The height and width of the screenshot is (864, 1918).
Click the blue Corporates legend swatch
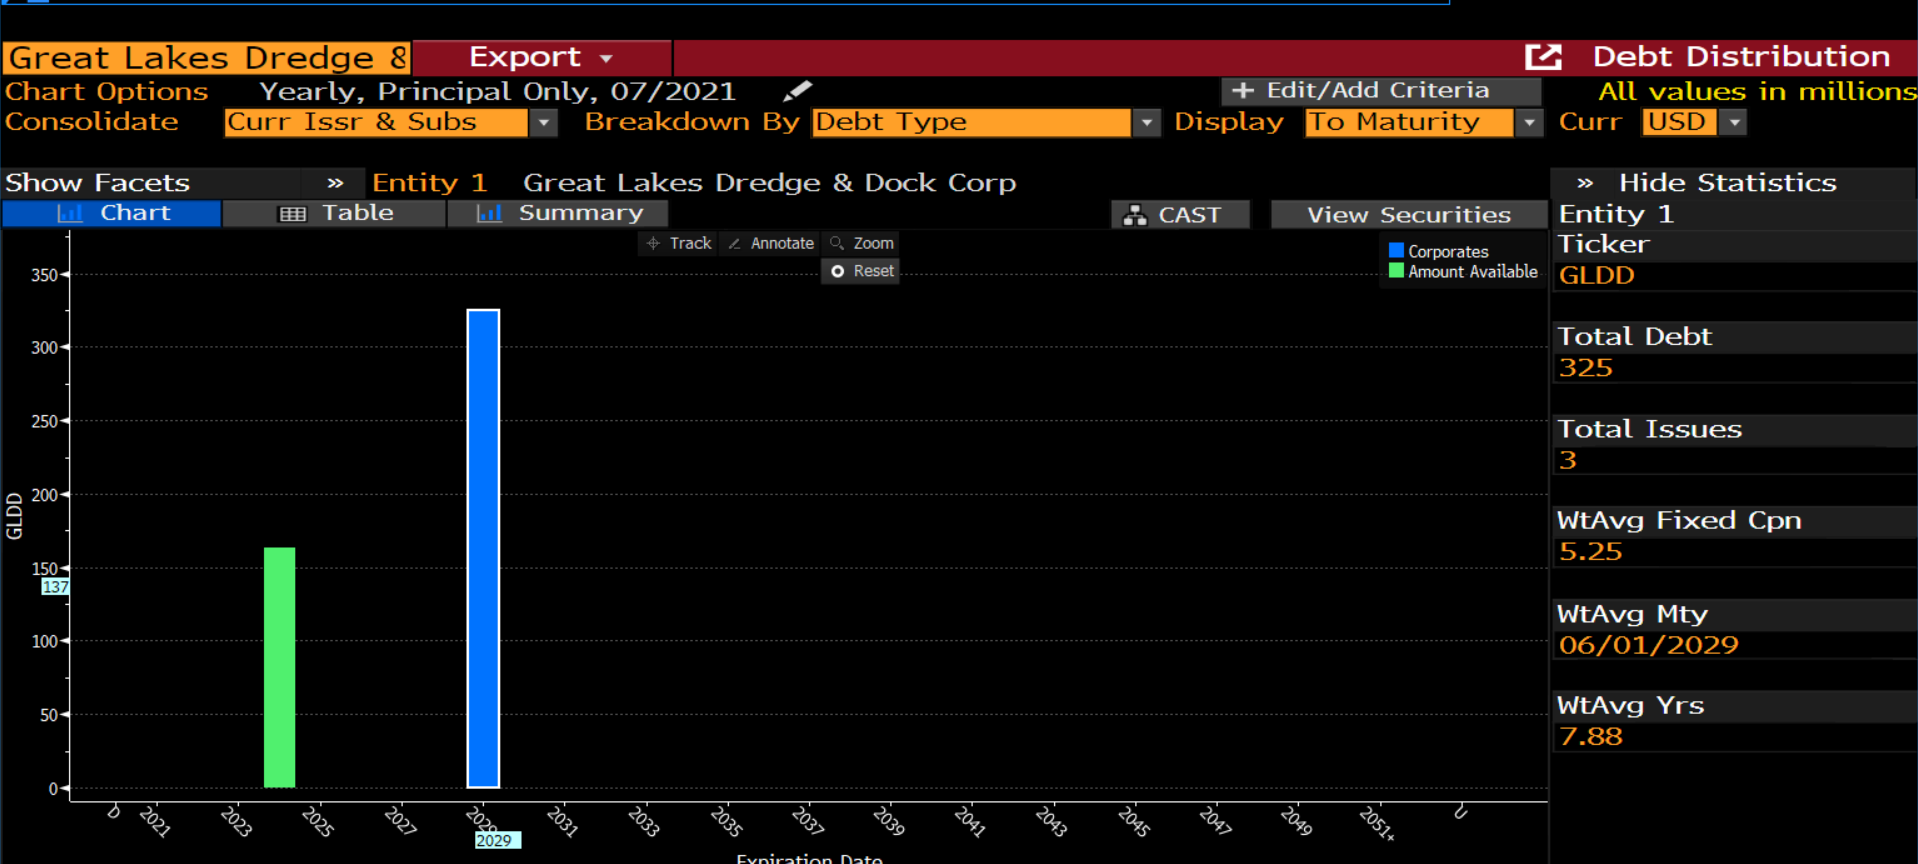pos(1396,250)
